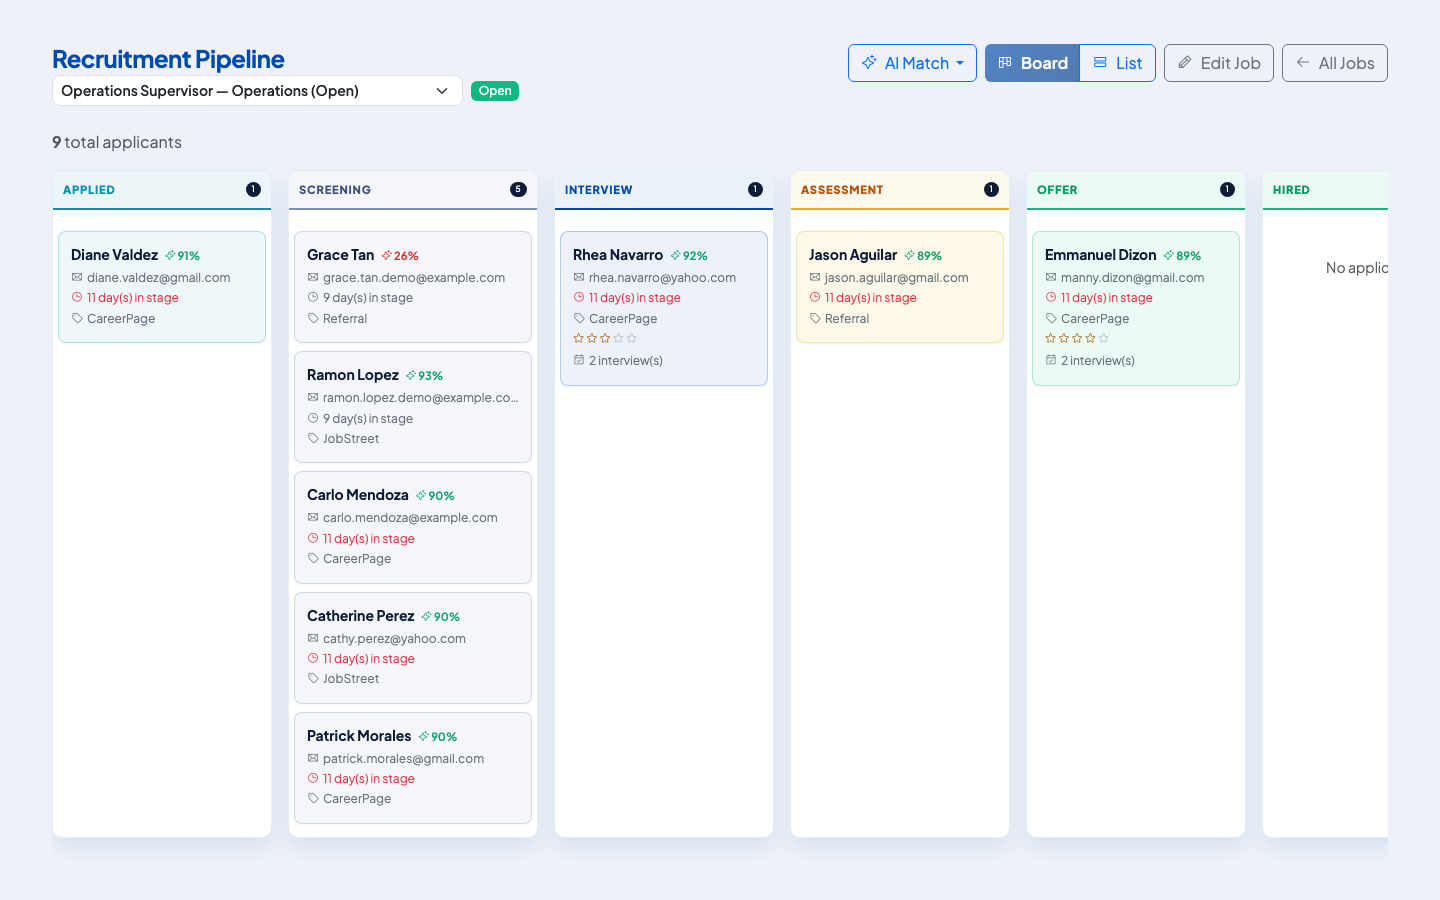Open the job selector dropdown
The width and height of the screenshot is (1440, 900).
point(257,91)
